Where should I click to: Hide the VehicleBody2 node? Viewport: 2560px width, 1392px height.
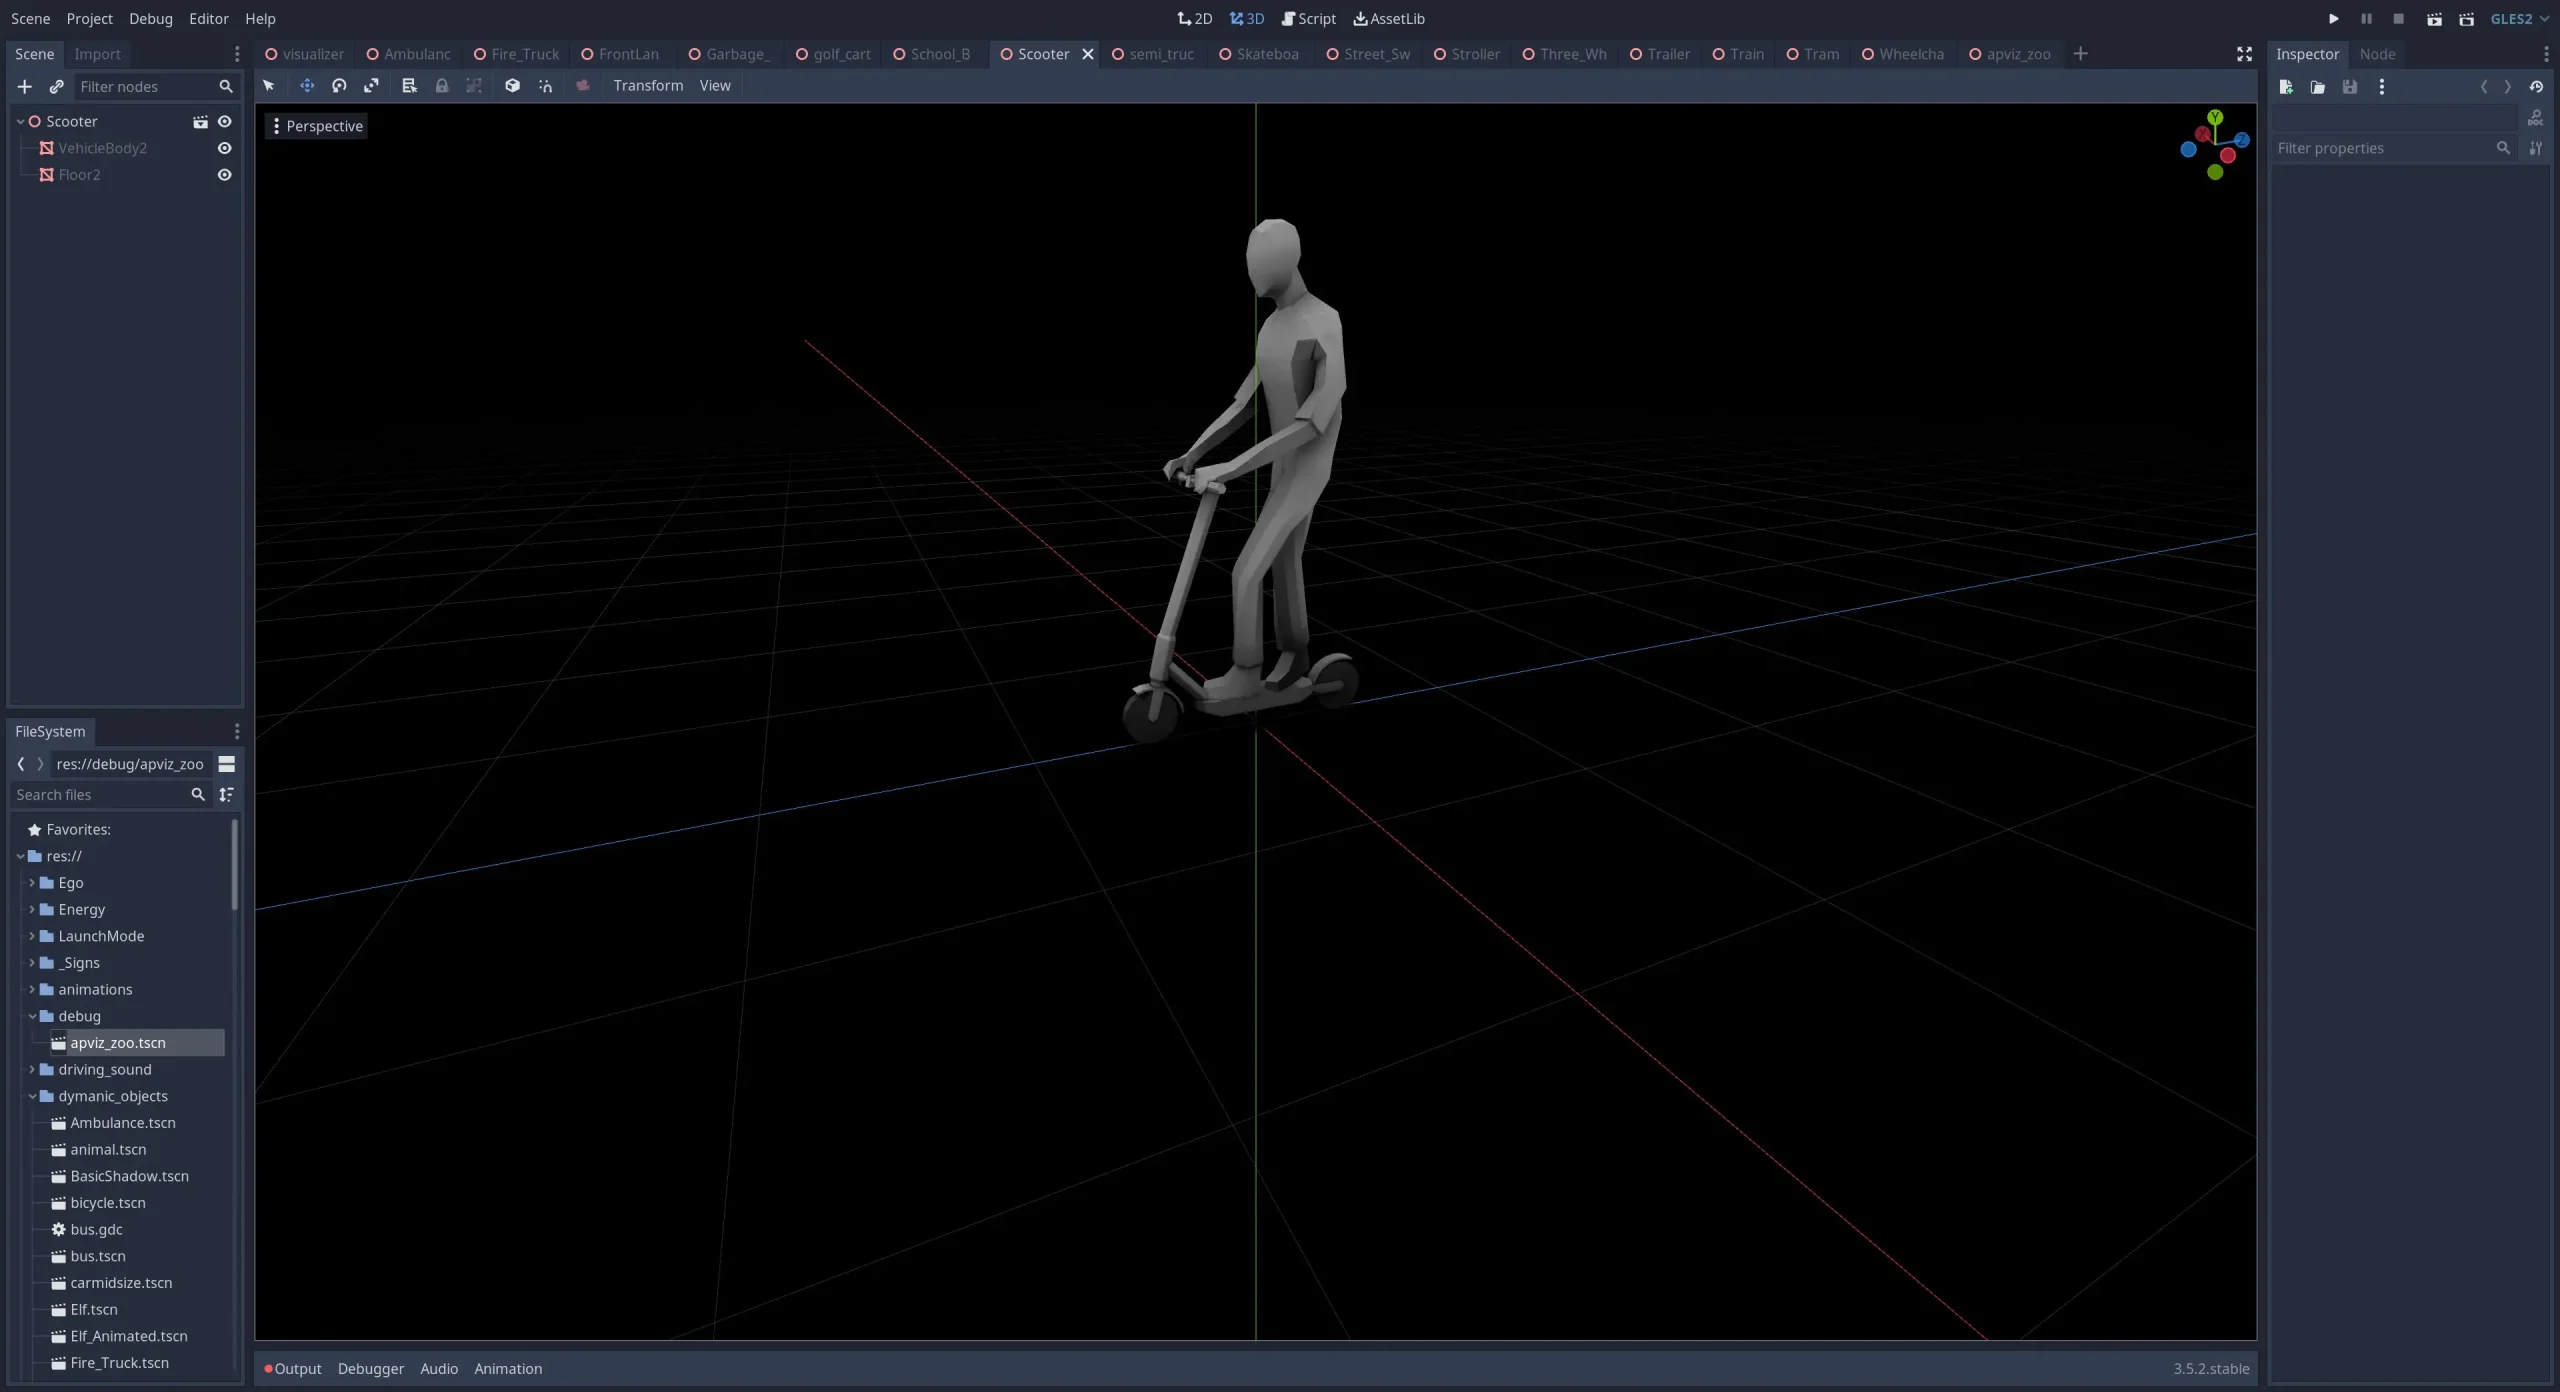click(x=225, y=148)
